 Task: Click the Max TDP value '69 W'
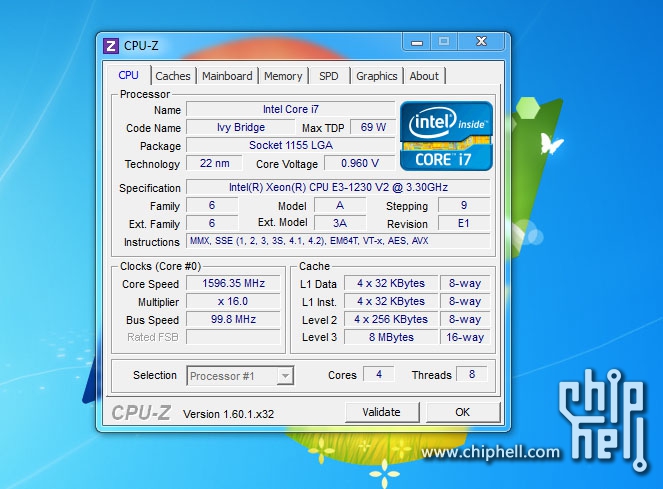coord(373,127)
